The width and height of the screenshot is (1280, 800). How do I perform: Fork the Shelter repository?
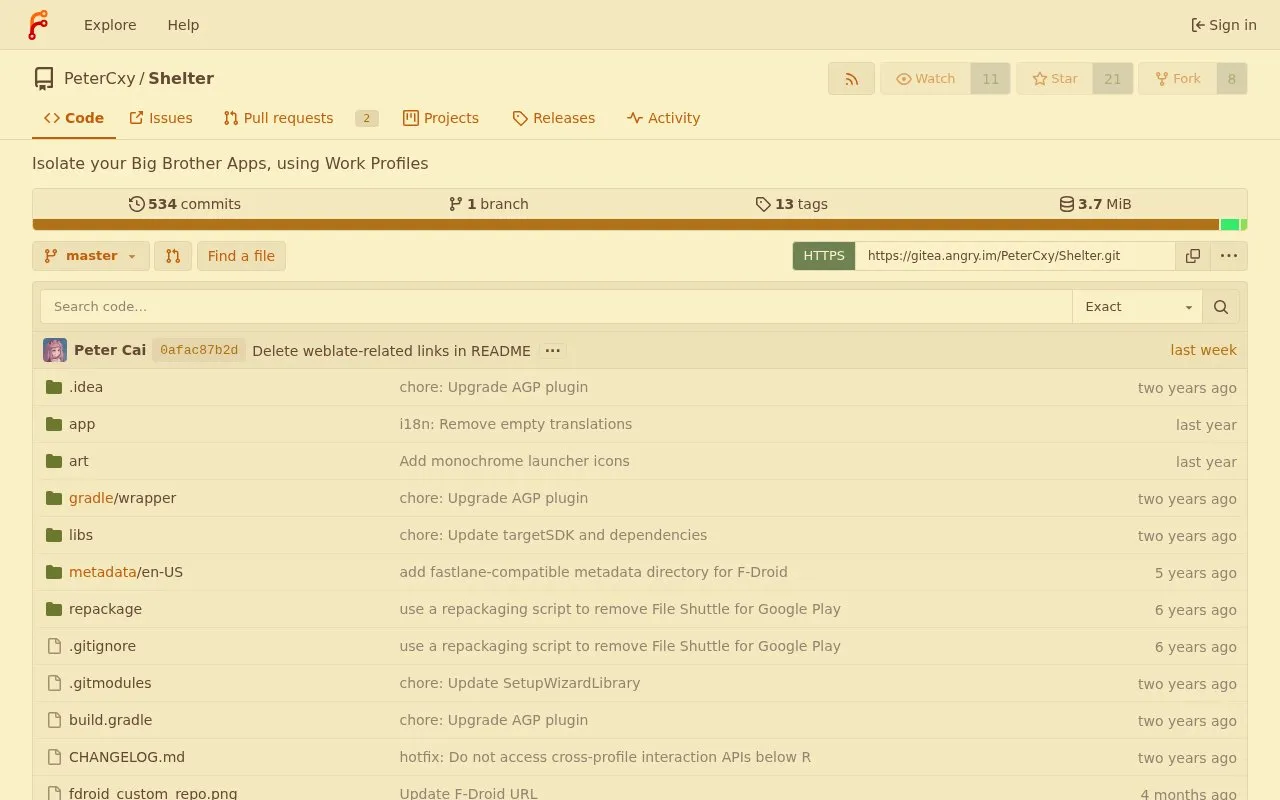coord(1177,79)
